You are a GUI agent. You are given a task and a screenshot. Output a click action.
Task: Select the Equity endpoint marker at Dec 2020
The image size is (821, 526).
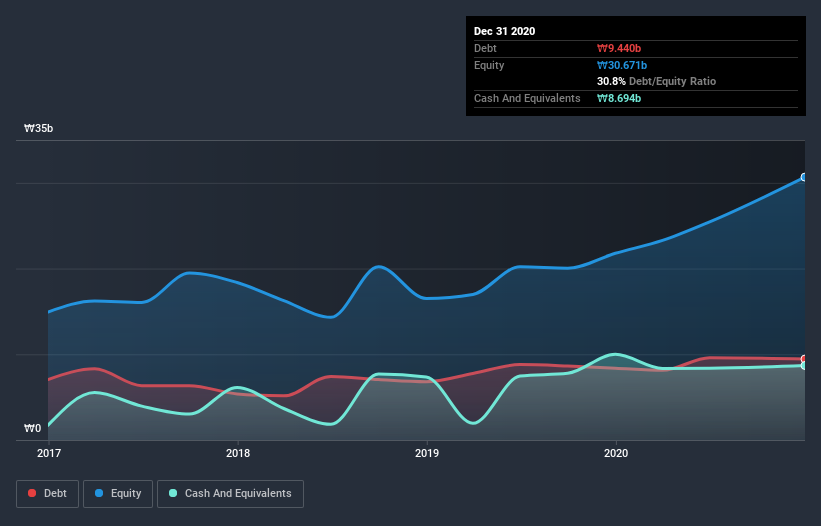pyautogui.click(x=804, y=177)
